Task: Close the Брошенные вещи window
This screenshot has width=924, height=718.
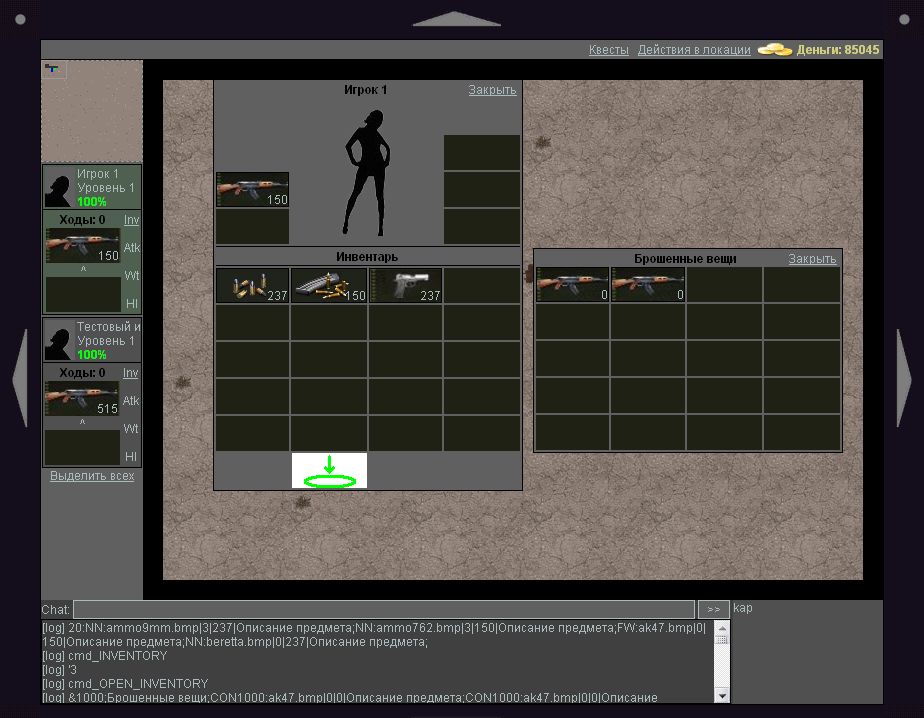Action: click(x=812, y=259)
